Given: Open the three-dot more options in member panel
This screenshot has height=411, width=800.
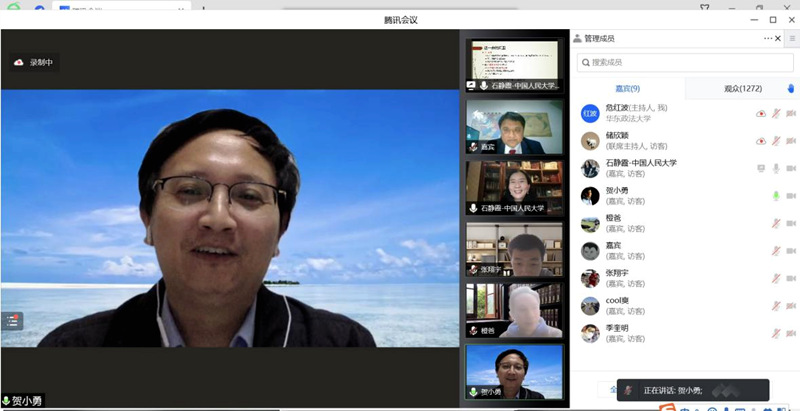Looking at the screenshot, I should (x=768, y=38).
